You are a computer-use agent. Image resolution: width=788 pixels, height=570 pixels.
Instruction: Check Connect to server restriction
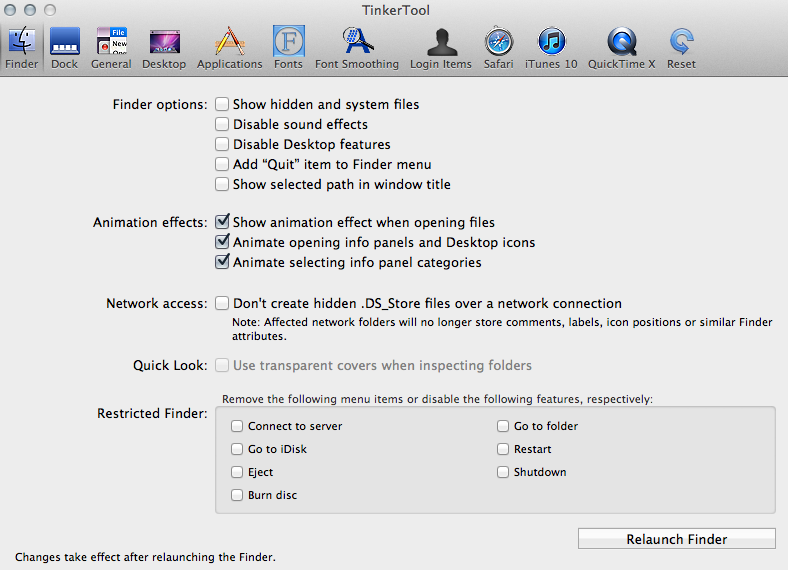237,426
